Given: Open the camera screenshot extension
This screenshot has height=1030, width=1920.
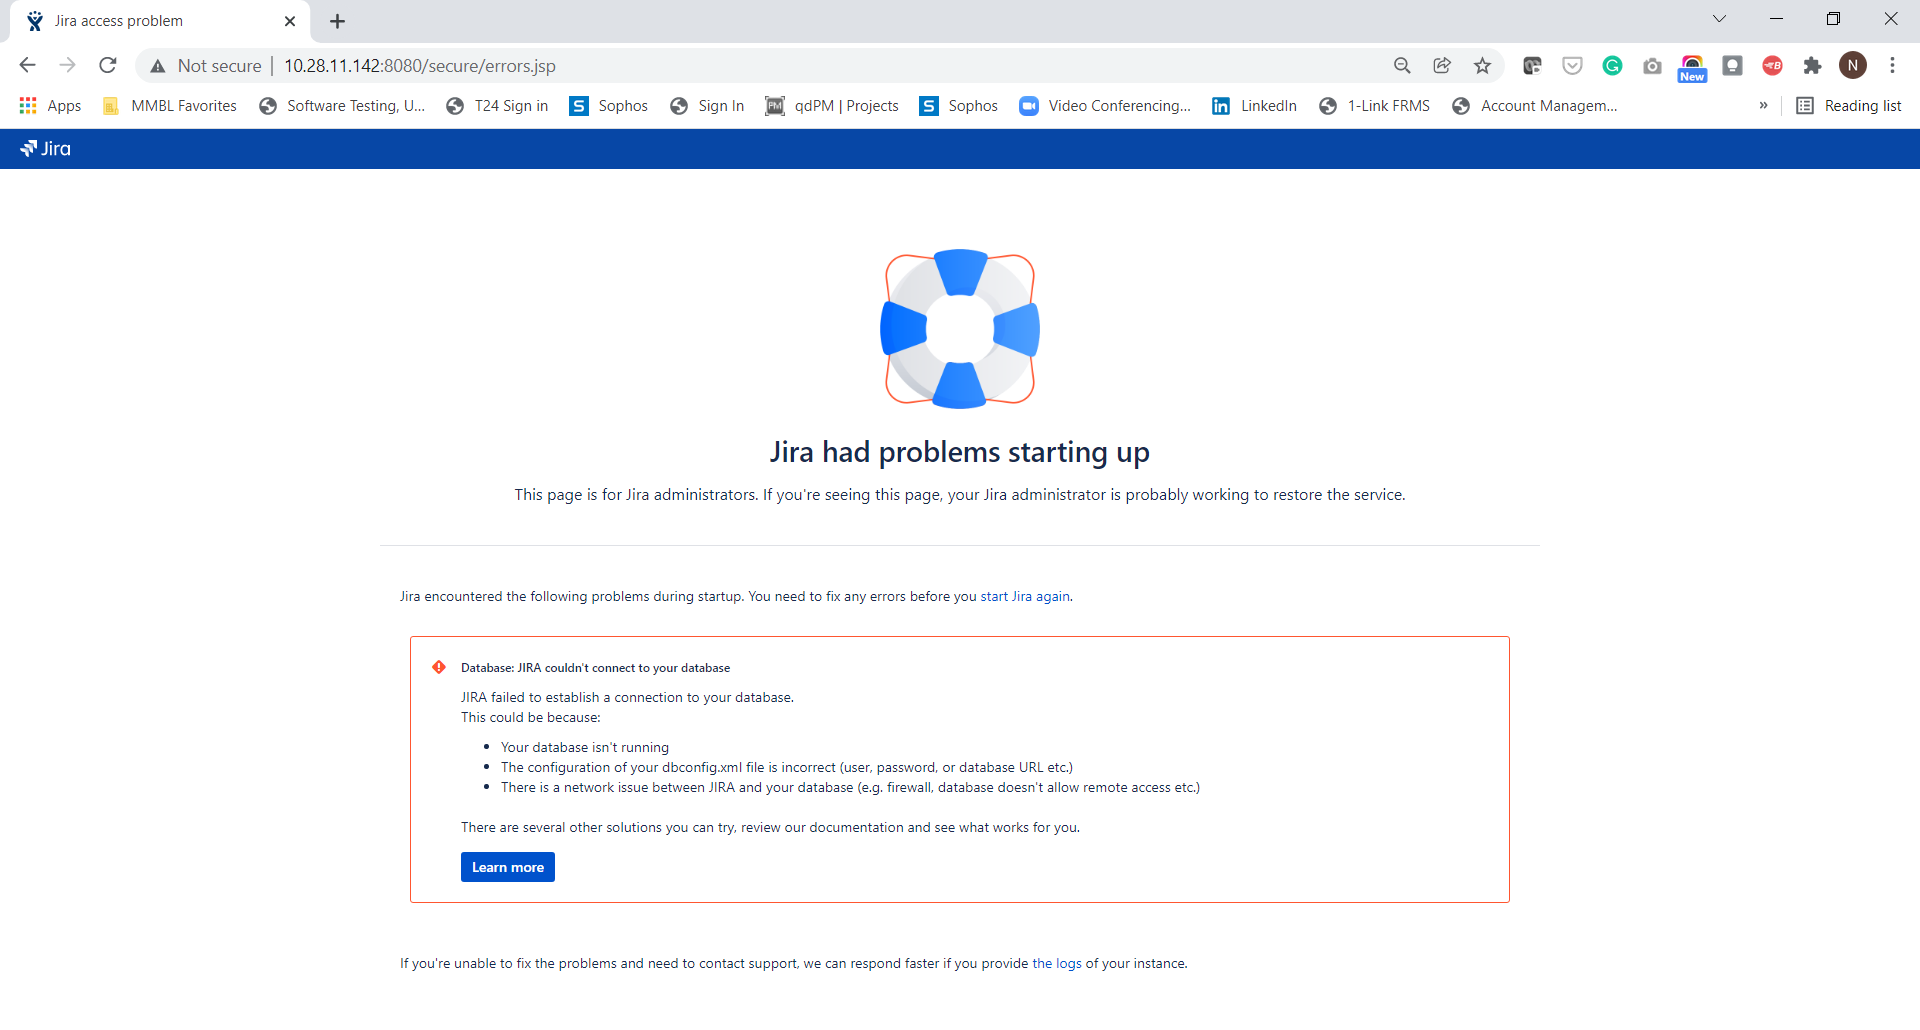Looking at the screenshot, I should [x=1652, y=66].
